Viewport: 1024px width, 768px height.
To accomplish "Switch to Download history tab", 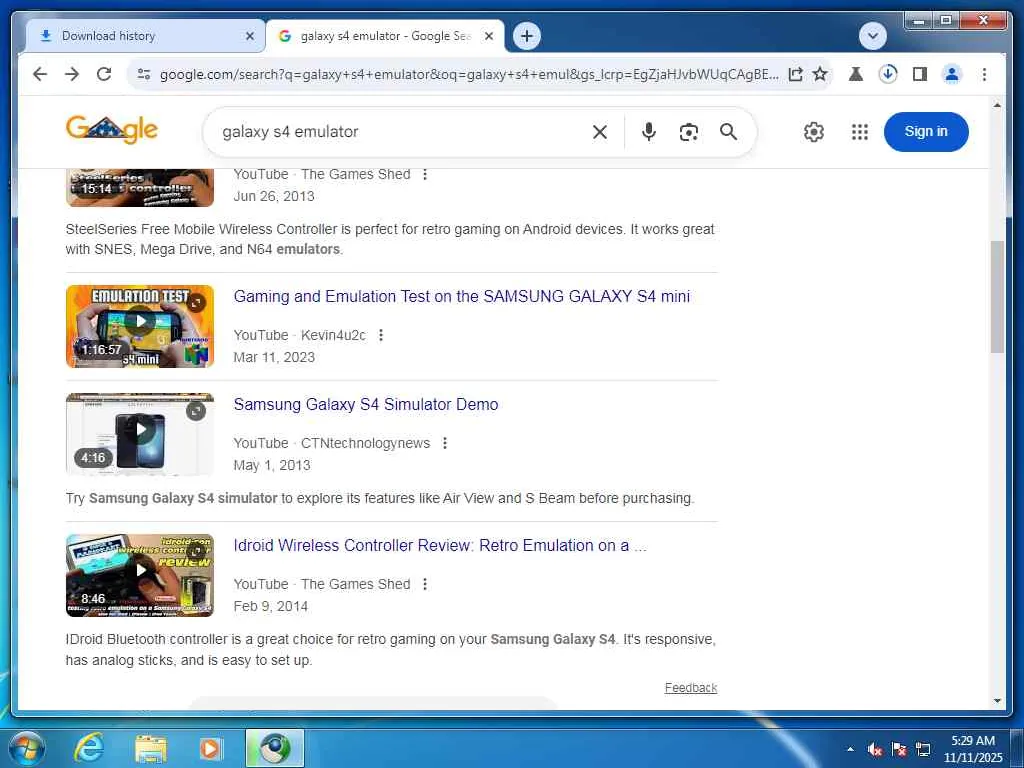I will [145, 36].
